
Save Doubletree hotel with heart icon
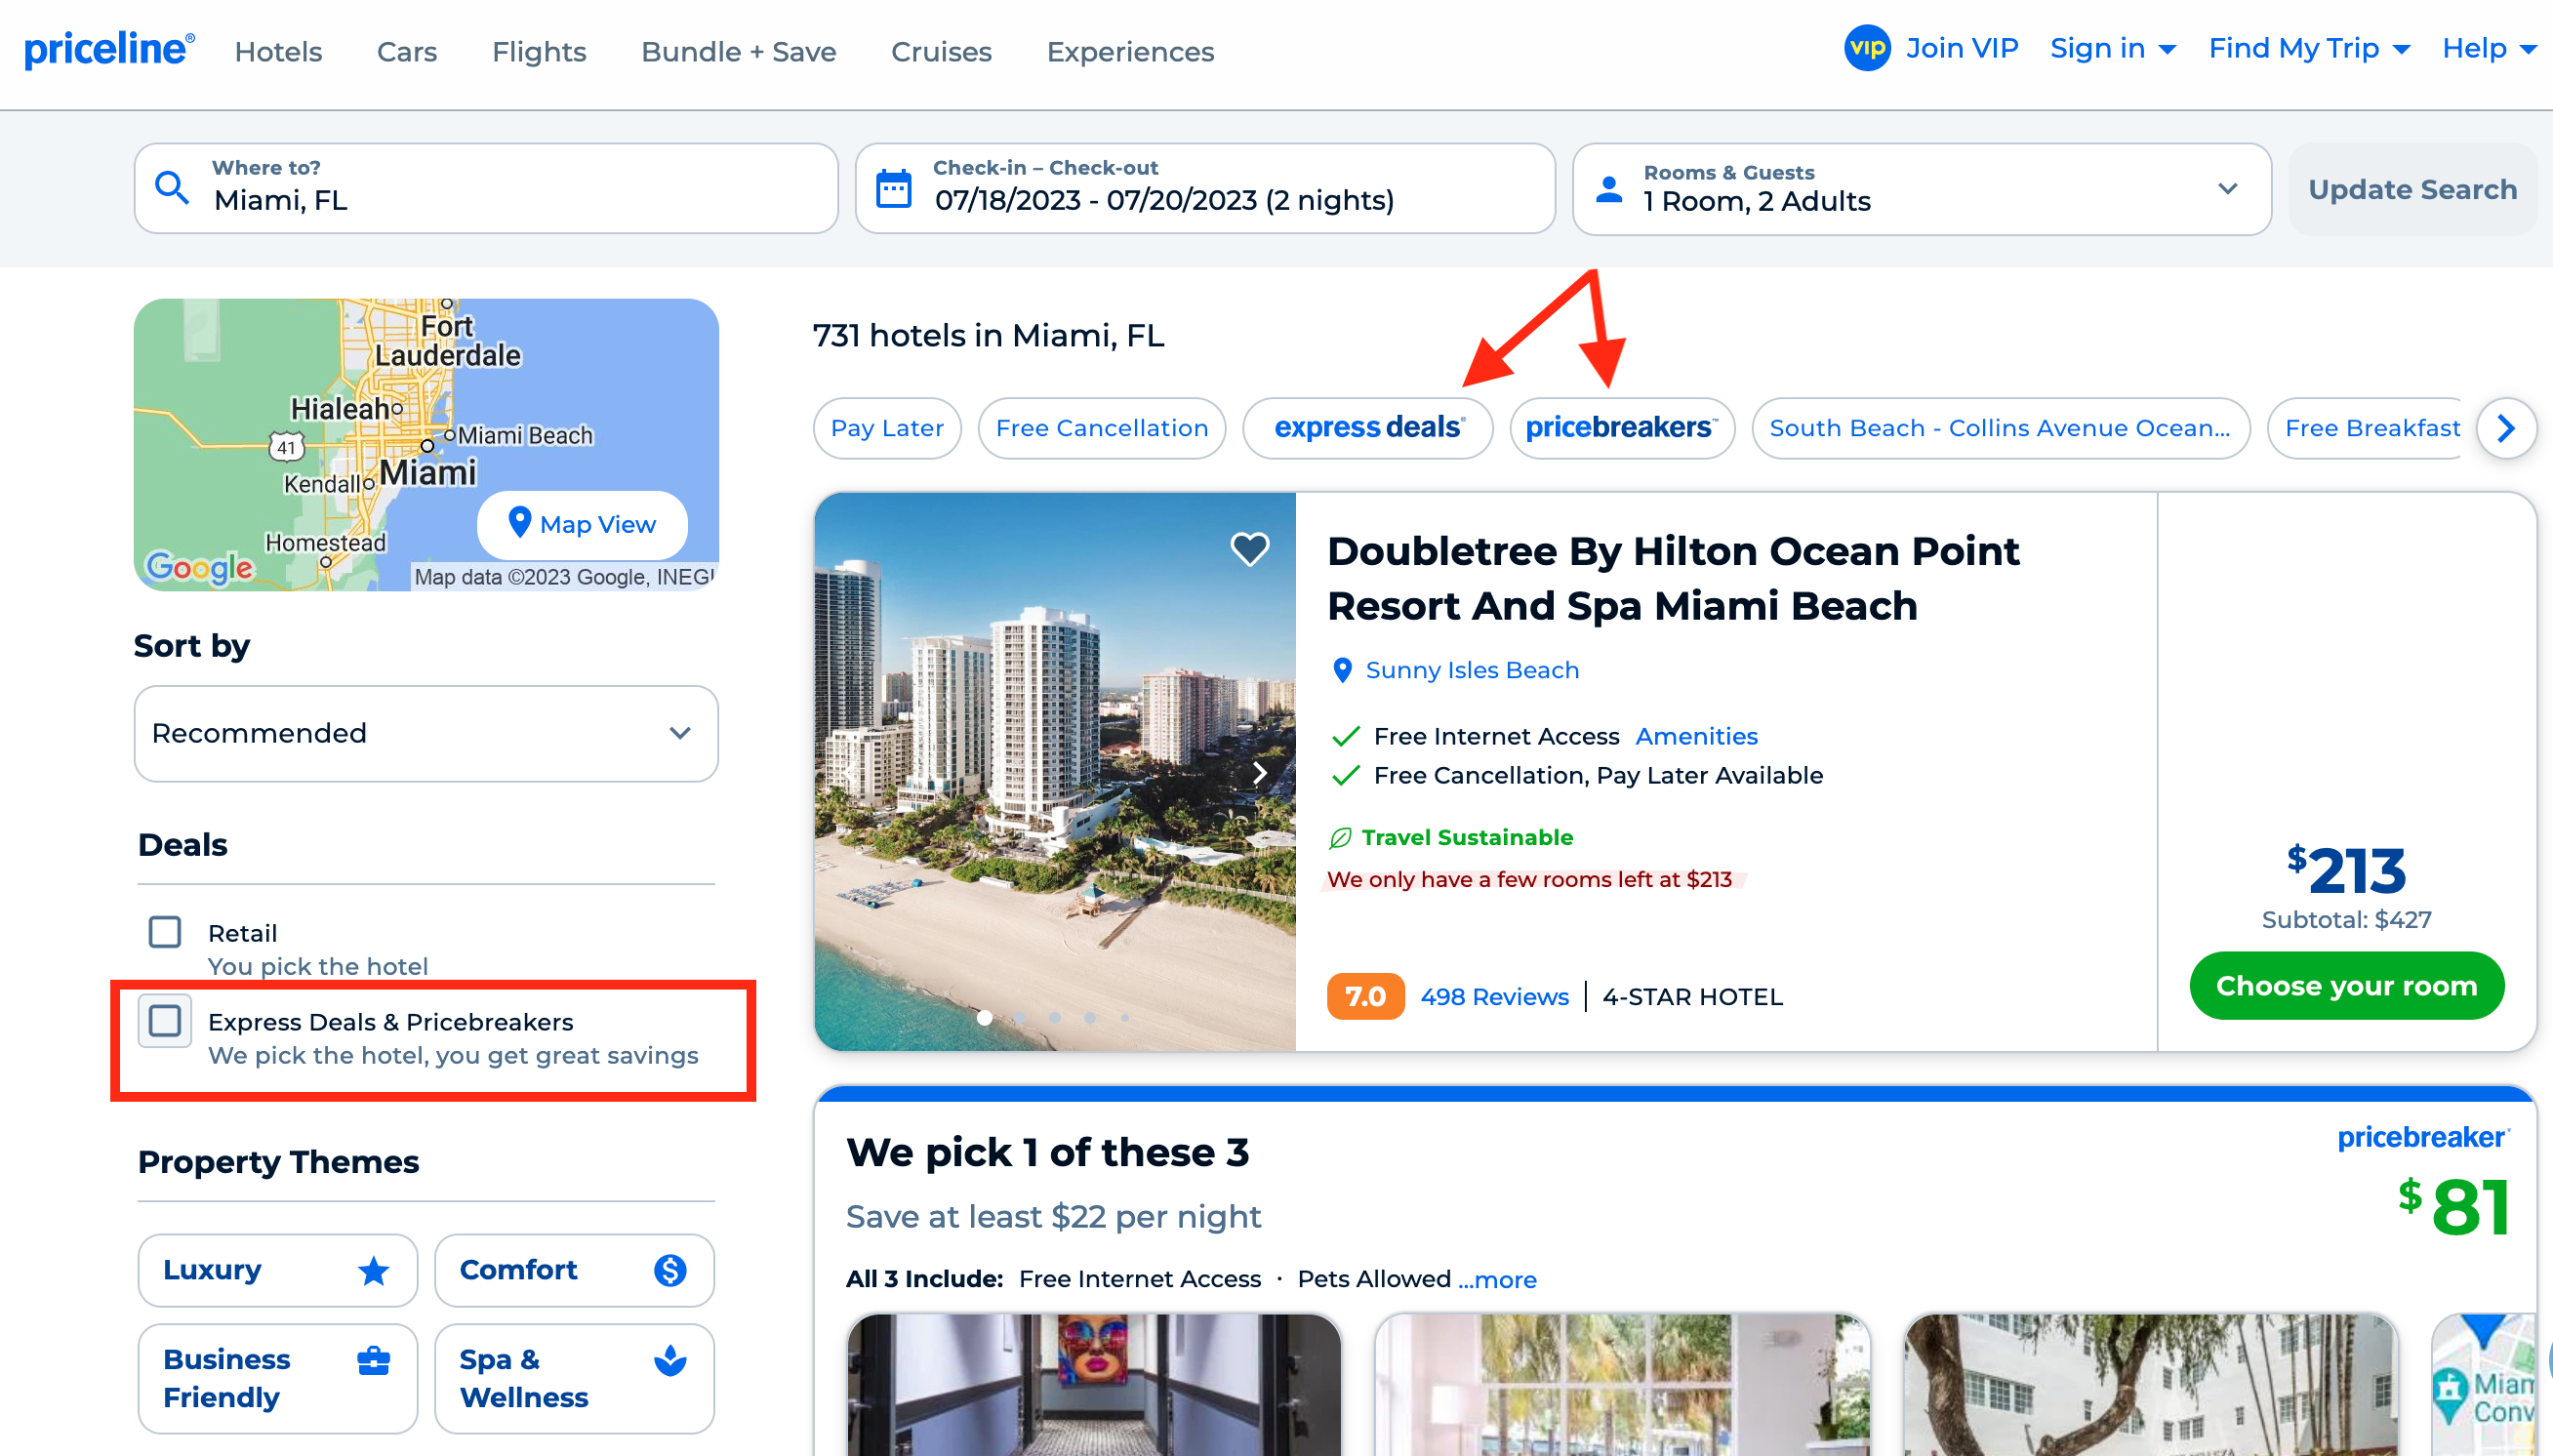coord(1249,548)
